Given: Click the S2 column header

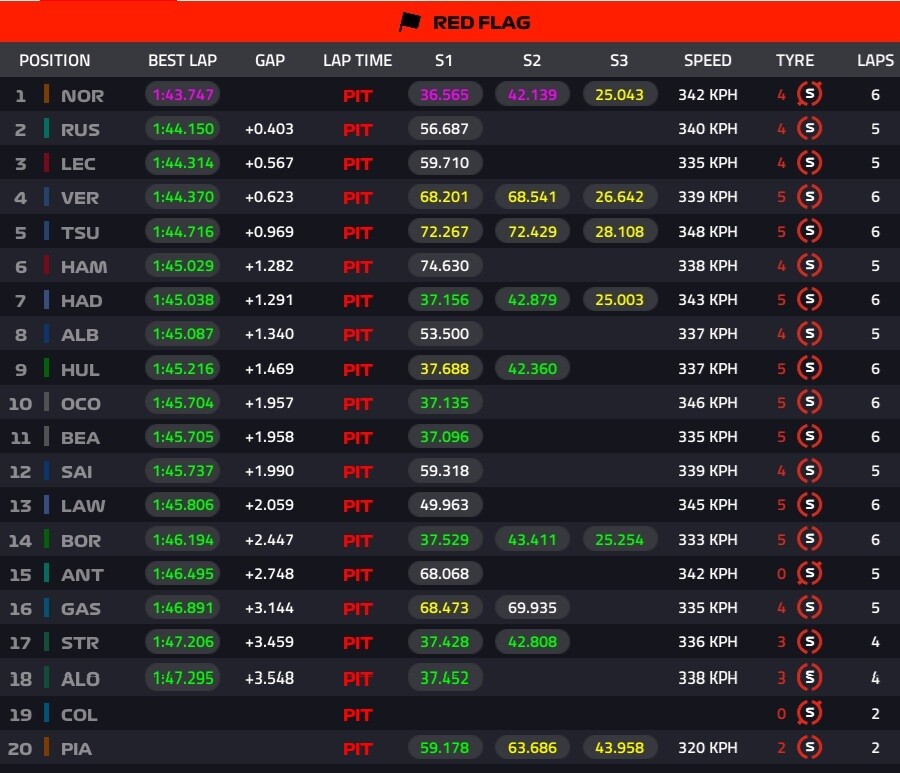Looking at the screenshot, I should point(532,60).
